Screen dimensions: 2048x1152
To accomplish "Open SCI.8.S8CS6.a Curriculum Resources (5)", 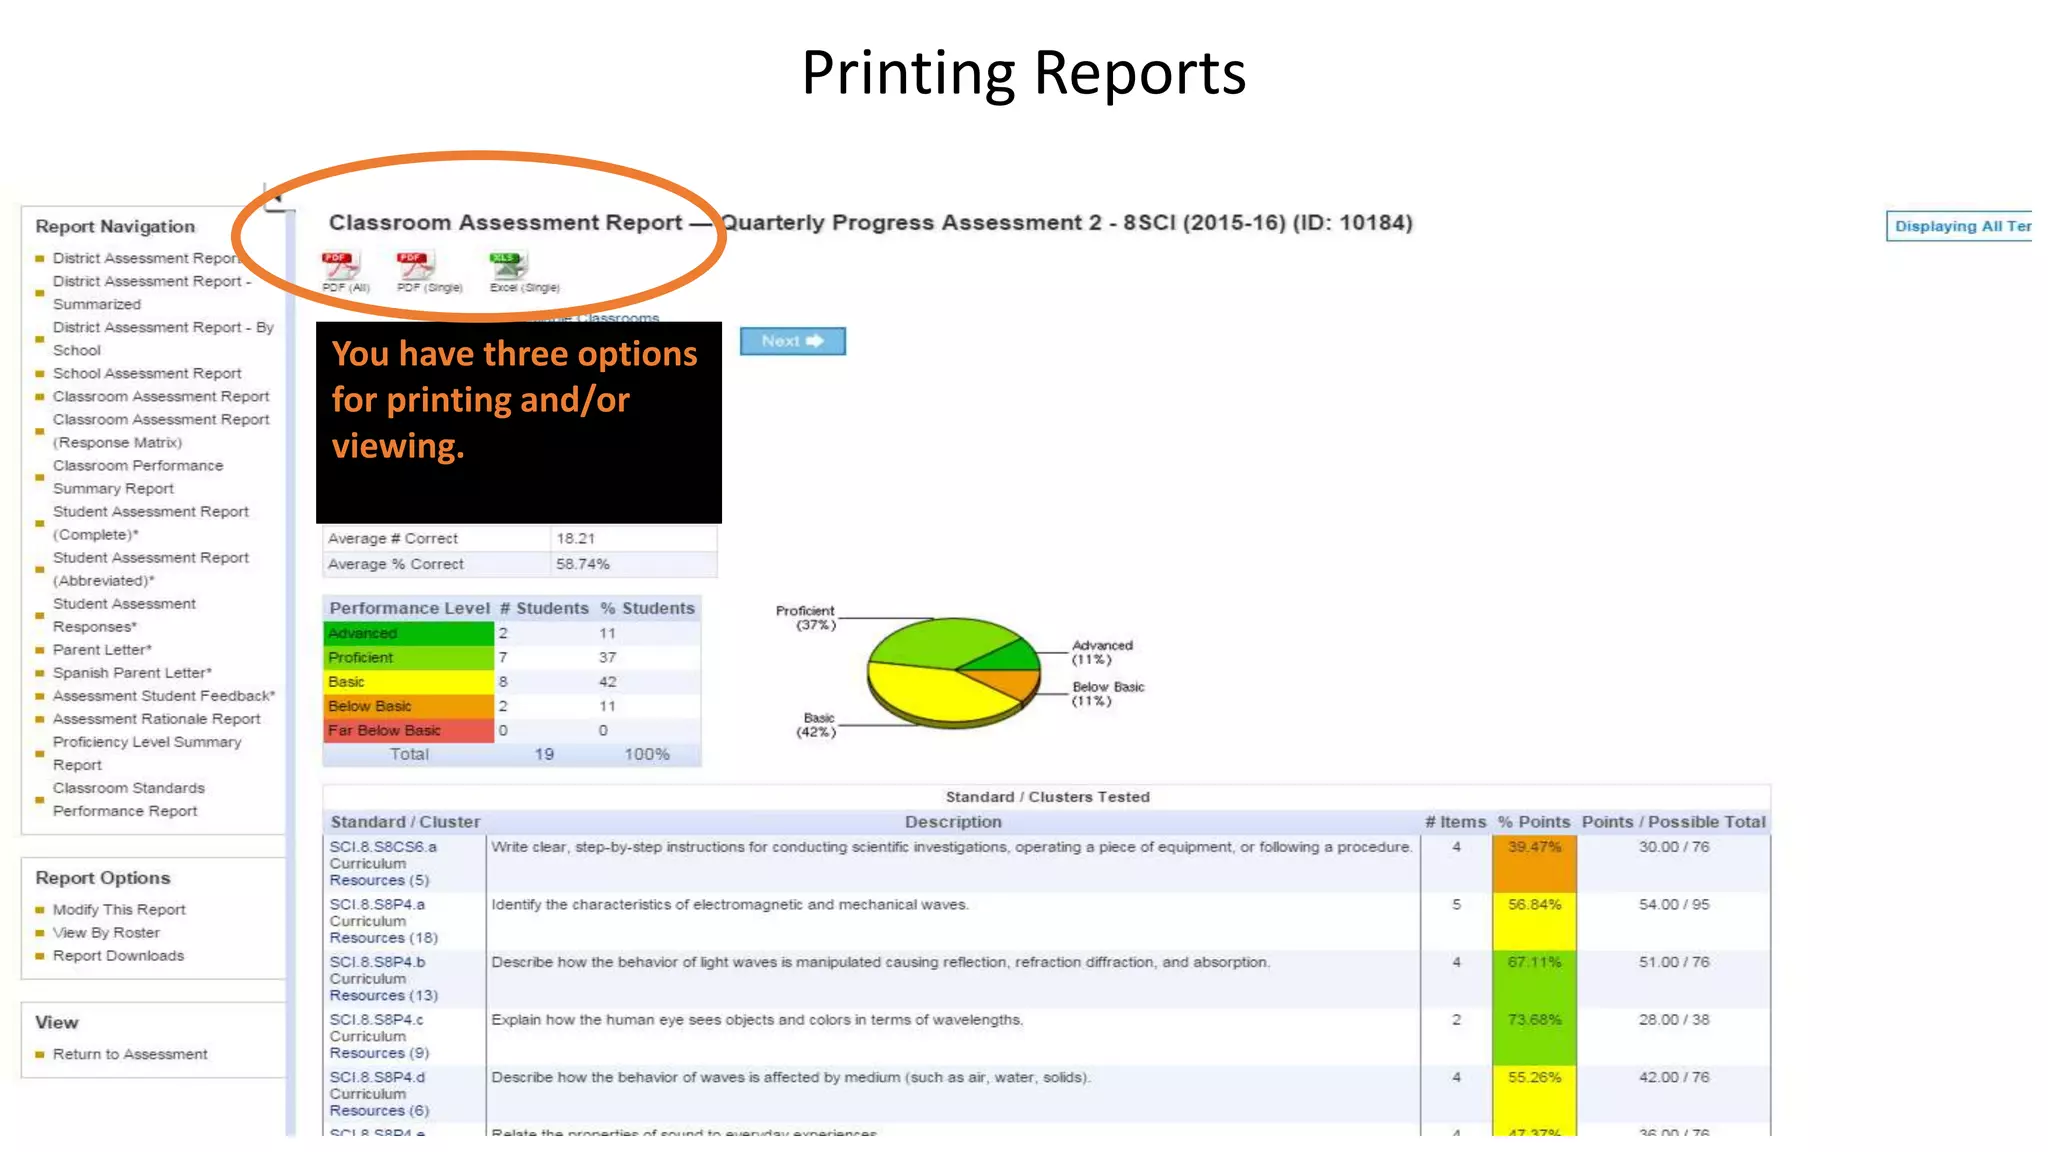I will tap(379, 880).
